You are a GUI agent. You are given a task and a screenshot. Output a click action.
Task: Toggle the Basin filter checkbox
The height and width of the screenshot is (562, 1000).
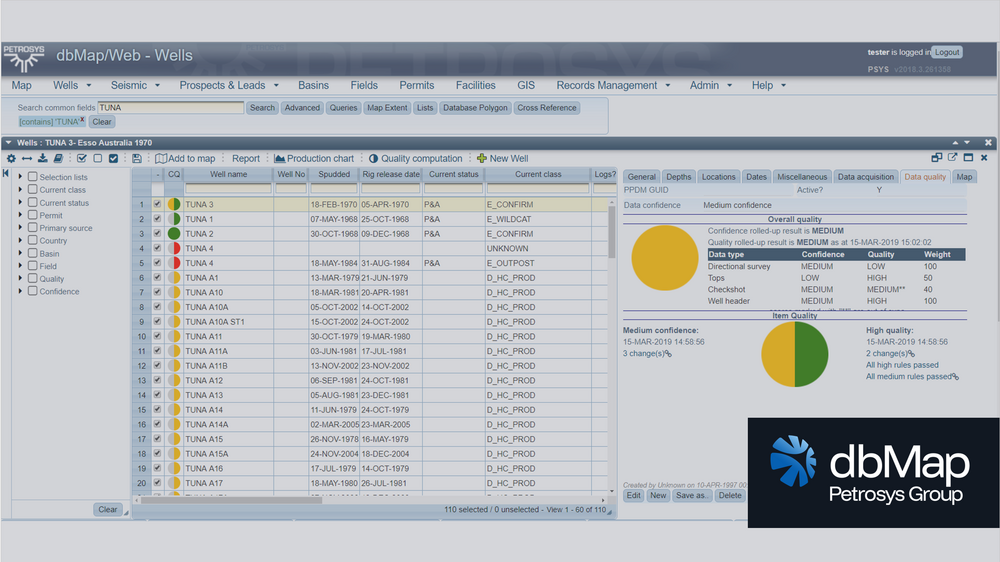pyautogui.click(x=33, y=253)
